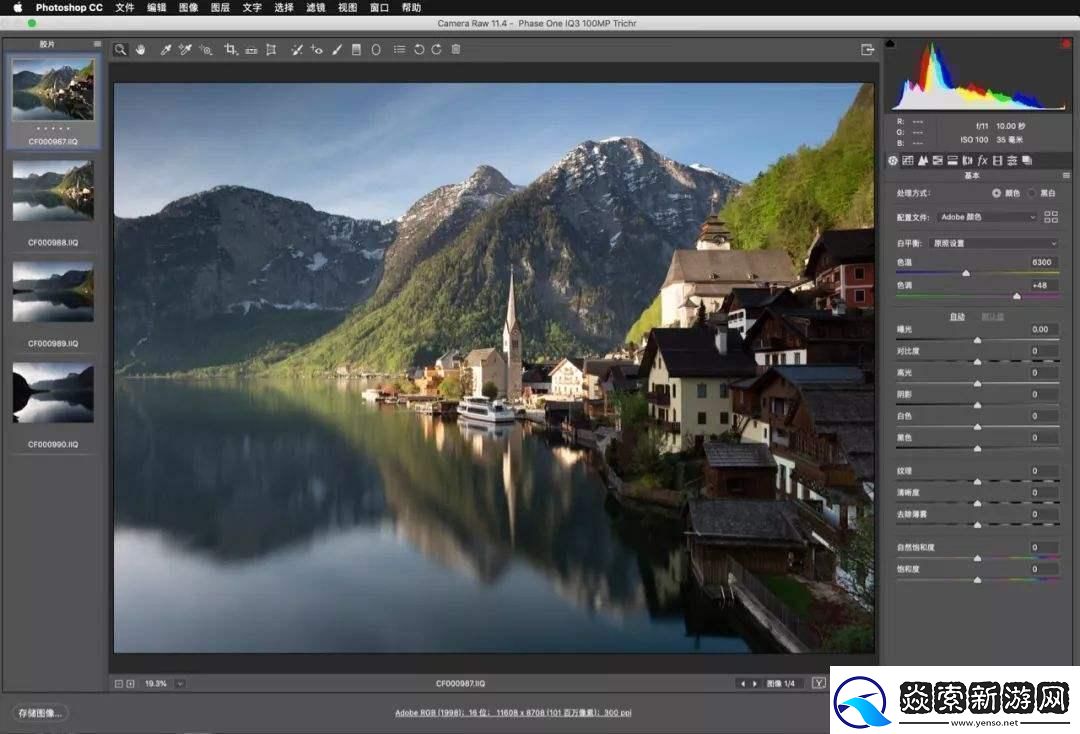Select 颜色 (color) treatment radio button
The height and width of the screenshot is (734, 1080).
point(996,193)
